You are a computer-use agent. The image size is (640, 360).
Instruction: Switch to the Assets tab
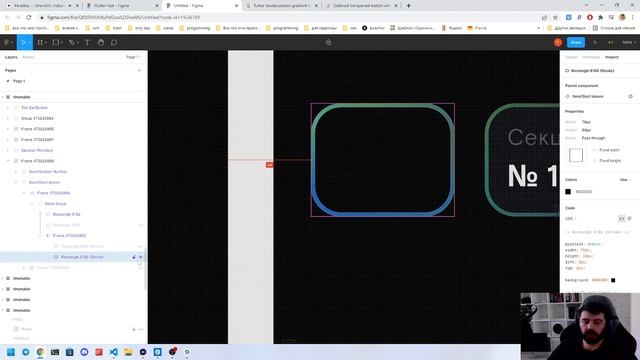(x=28, y=57)
